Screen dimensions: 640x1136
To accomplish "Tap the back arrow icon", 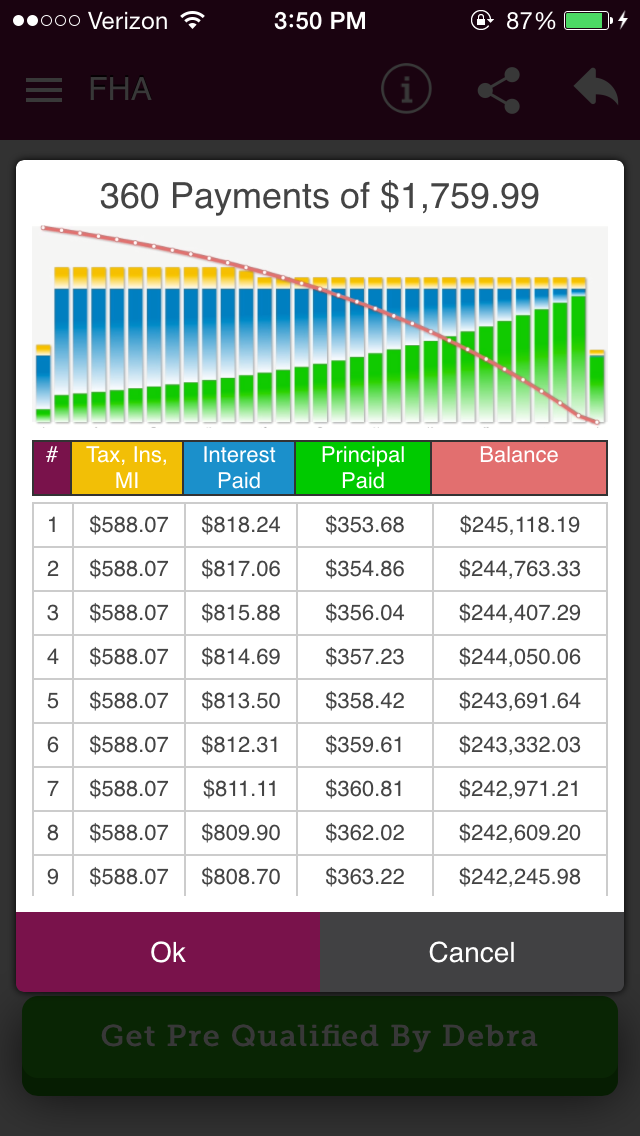I will coord(596,88).
